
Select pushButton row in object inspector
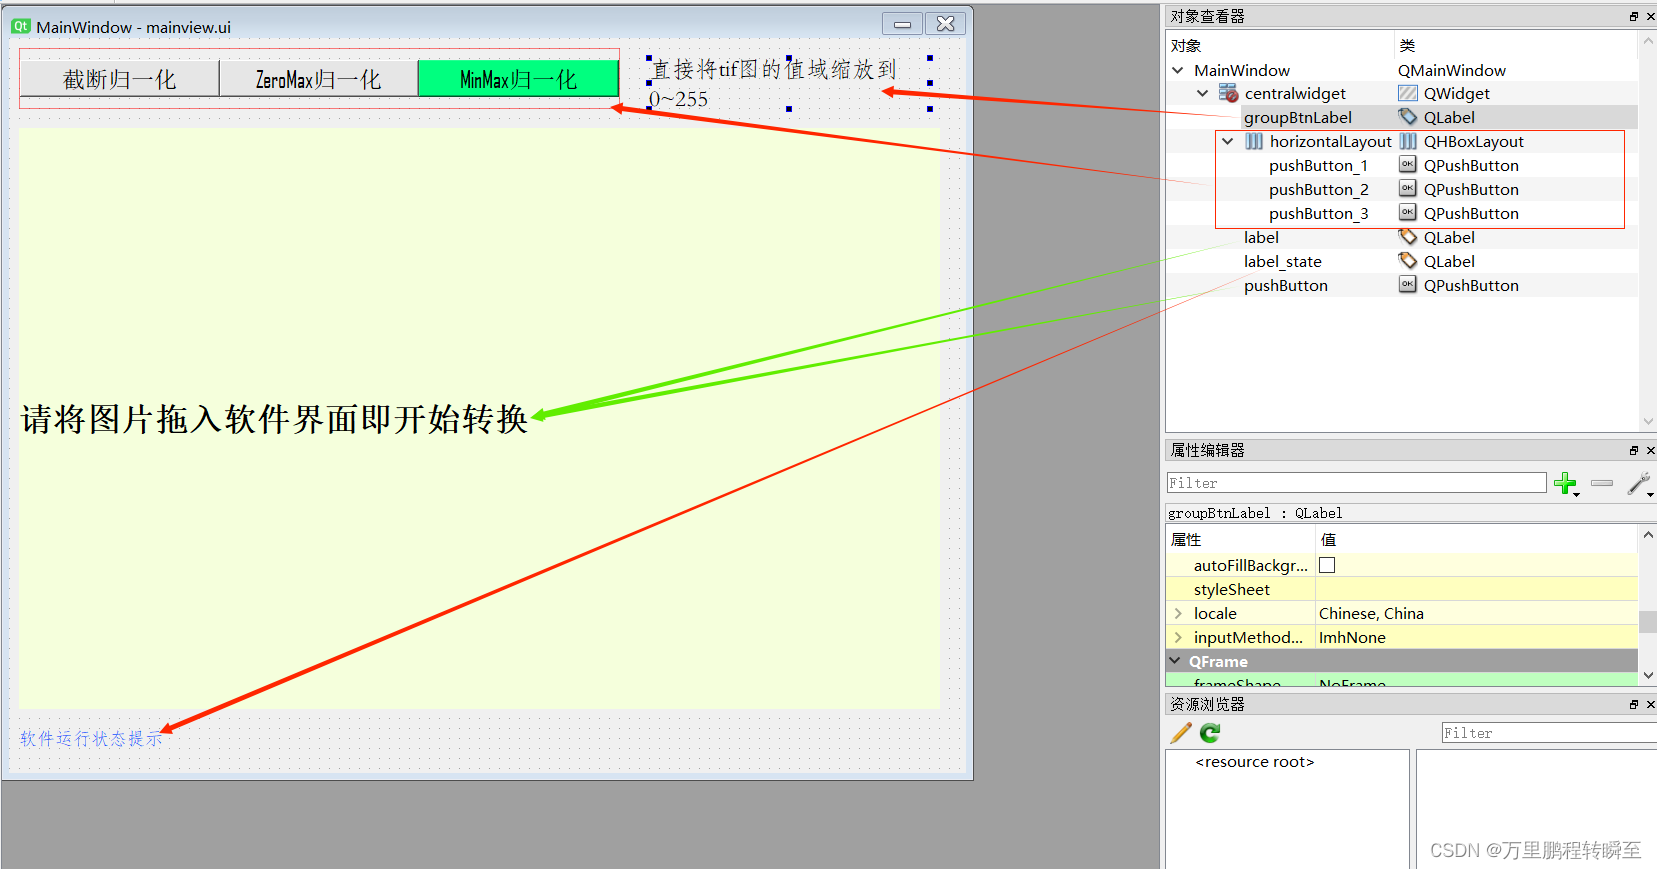[x=1286, y=285]
